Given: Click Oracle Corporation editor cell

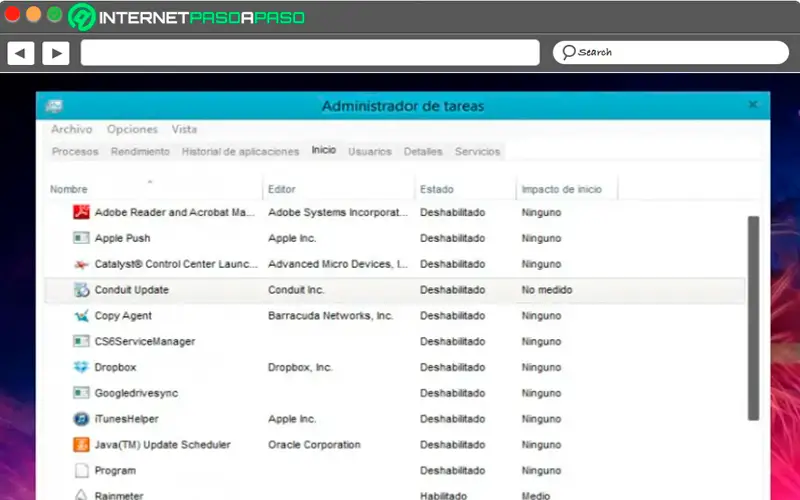Looking at the screenshot, I should coord(314,445).
